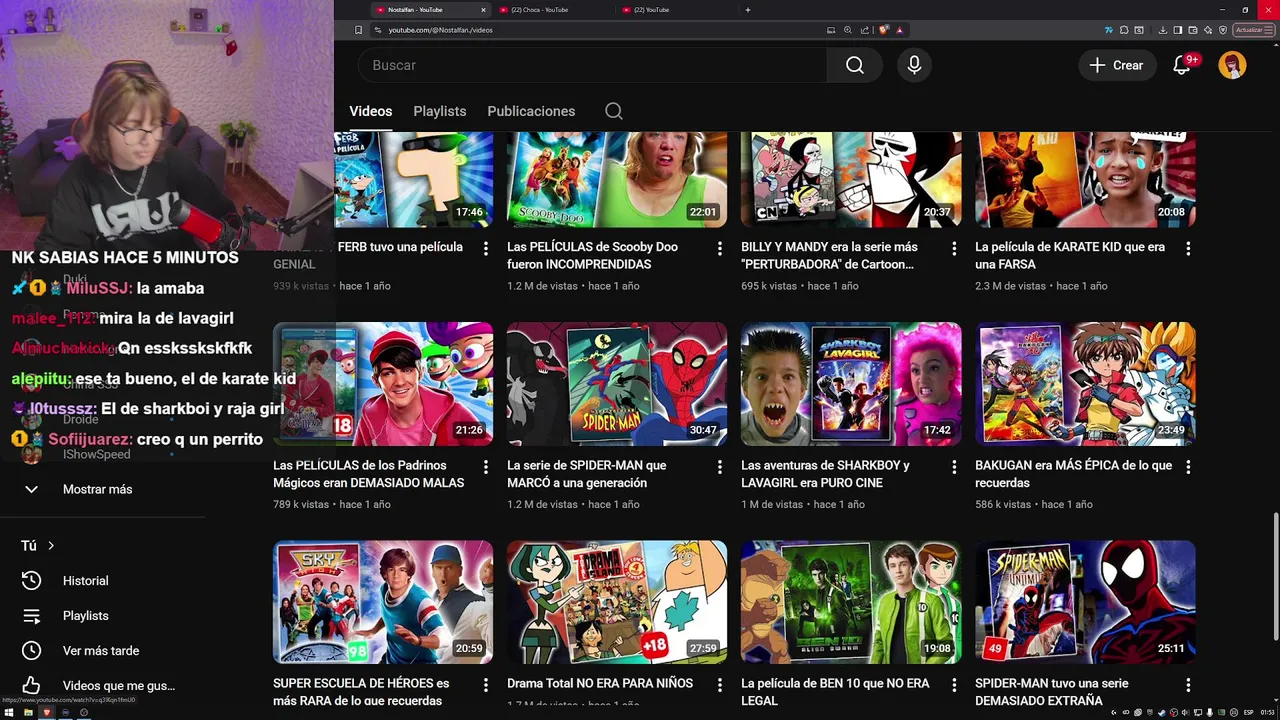Image resolution: width=1280 pixels, height=720 pixels.
Task: Switch to the Playlists channel tab
Action: [440, 111]
